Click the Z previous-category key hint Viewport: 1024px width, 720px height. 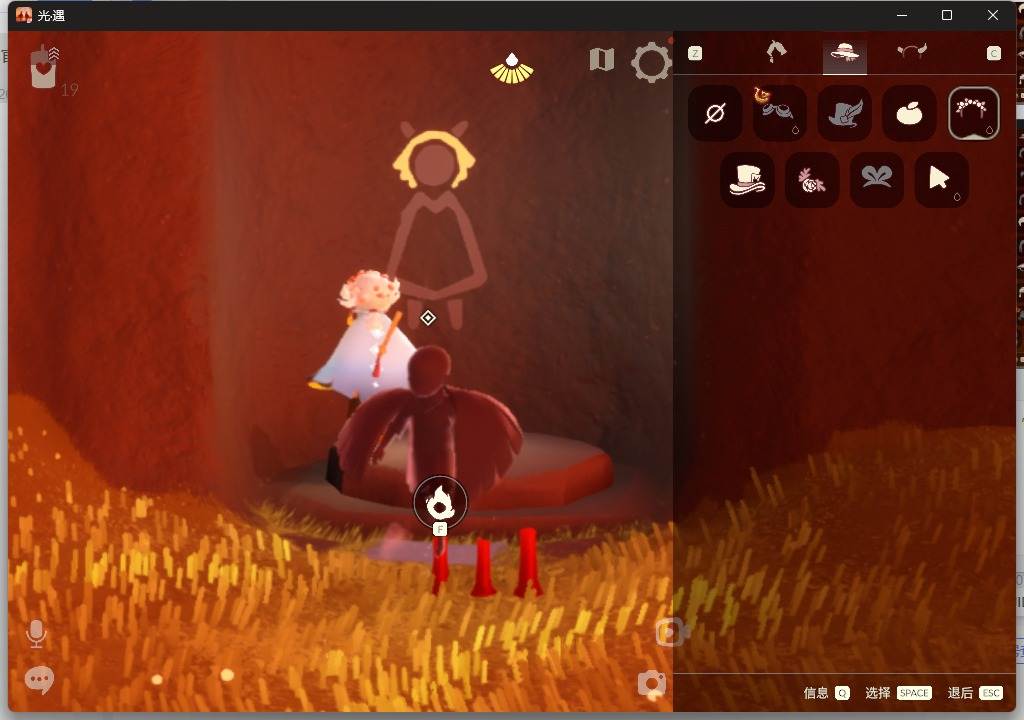tap(695, 54)
